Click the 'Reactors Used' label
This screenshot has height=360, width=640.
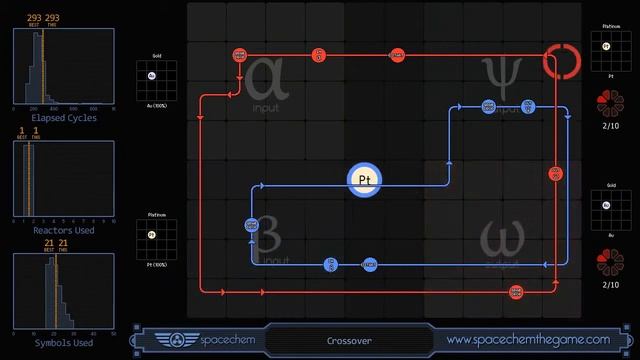pos(64,230)
